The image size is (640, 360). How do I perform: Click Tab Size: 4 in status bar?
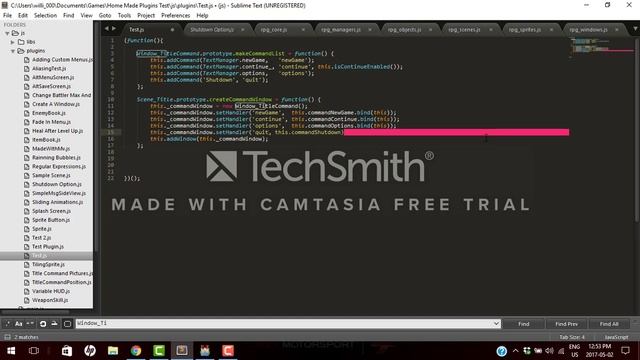tap(572, 337)
